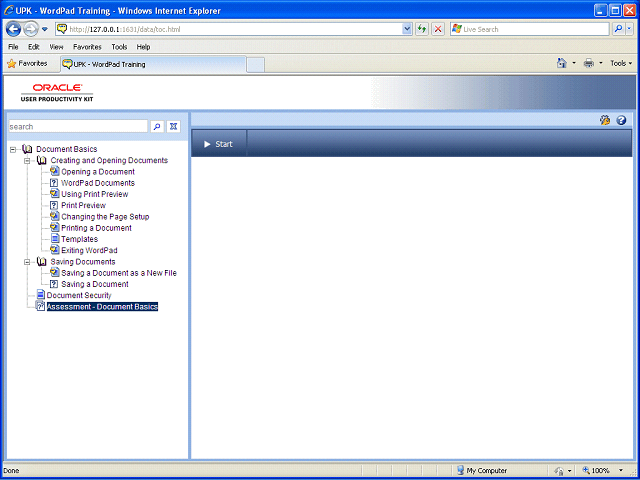The image size is (640, 480).
Task: Open the Help menu
Action: (x=143, y=47)
